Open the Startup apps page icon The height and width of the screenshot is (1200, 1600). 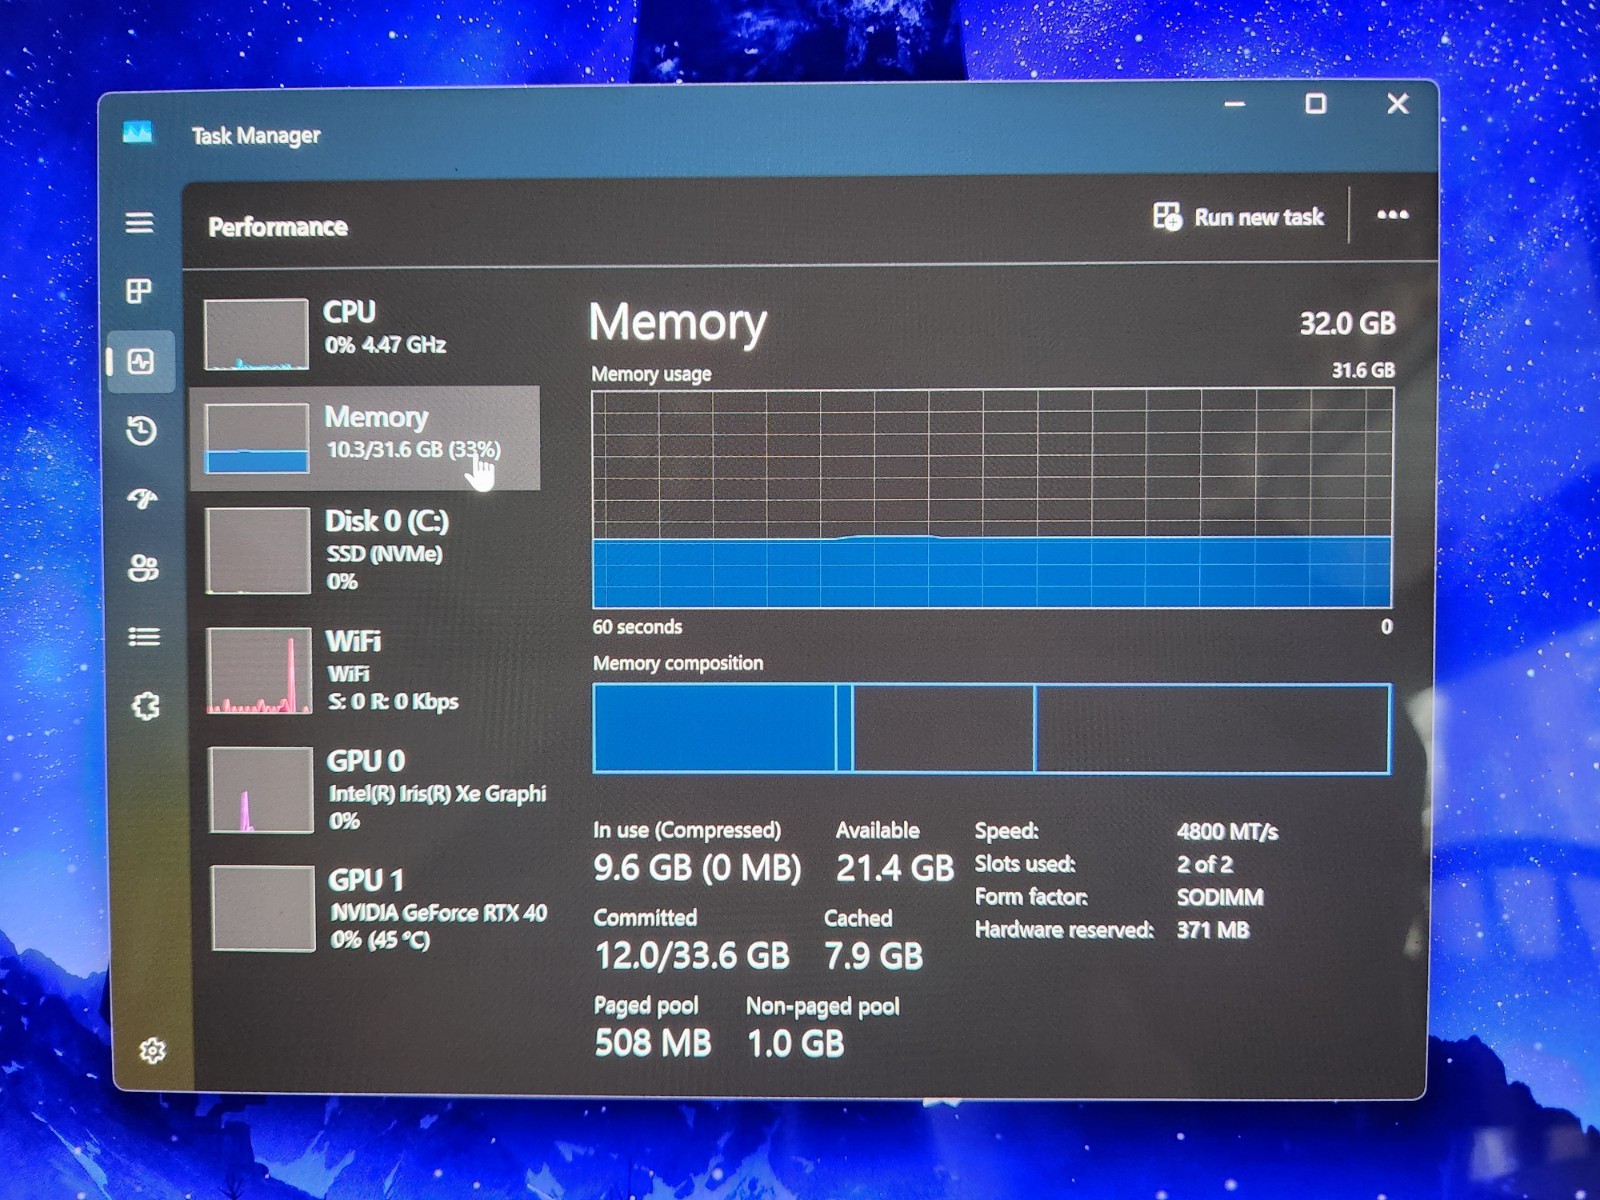(143, 498)
